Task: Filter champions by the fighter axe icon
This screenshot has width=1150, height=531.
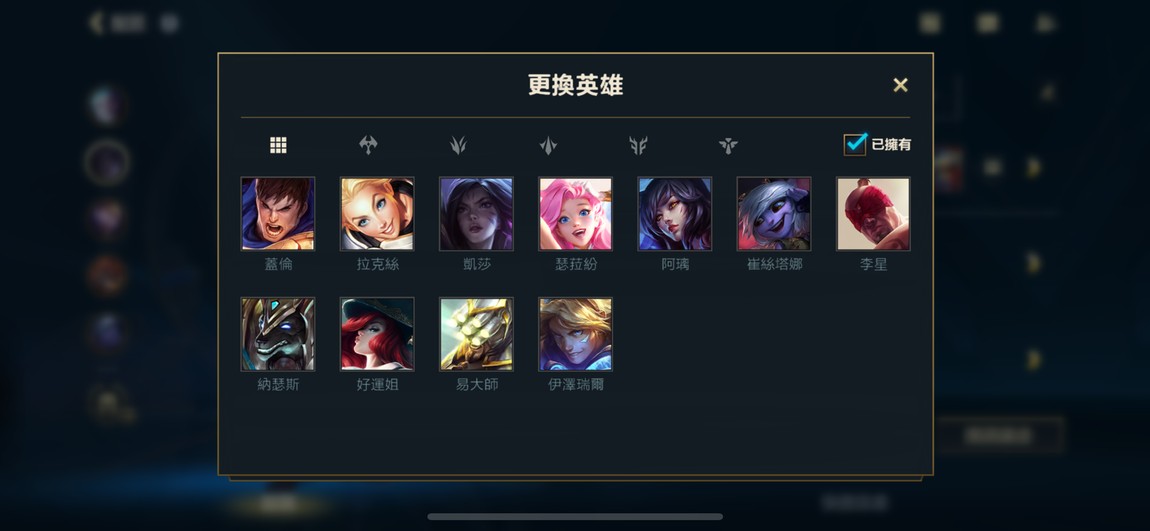Action: pyautogui.click(x=368, y=145)
